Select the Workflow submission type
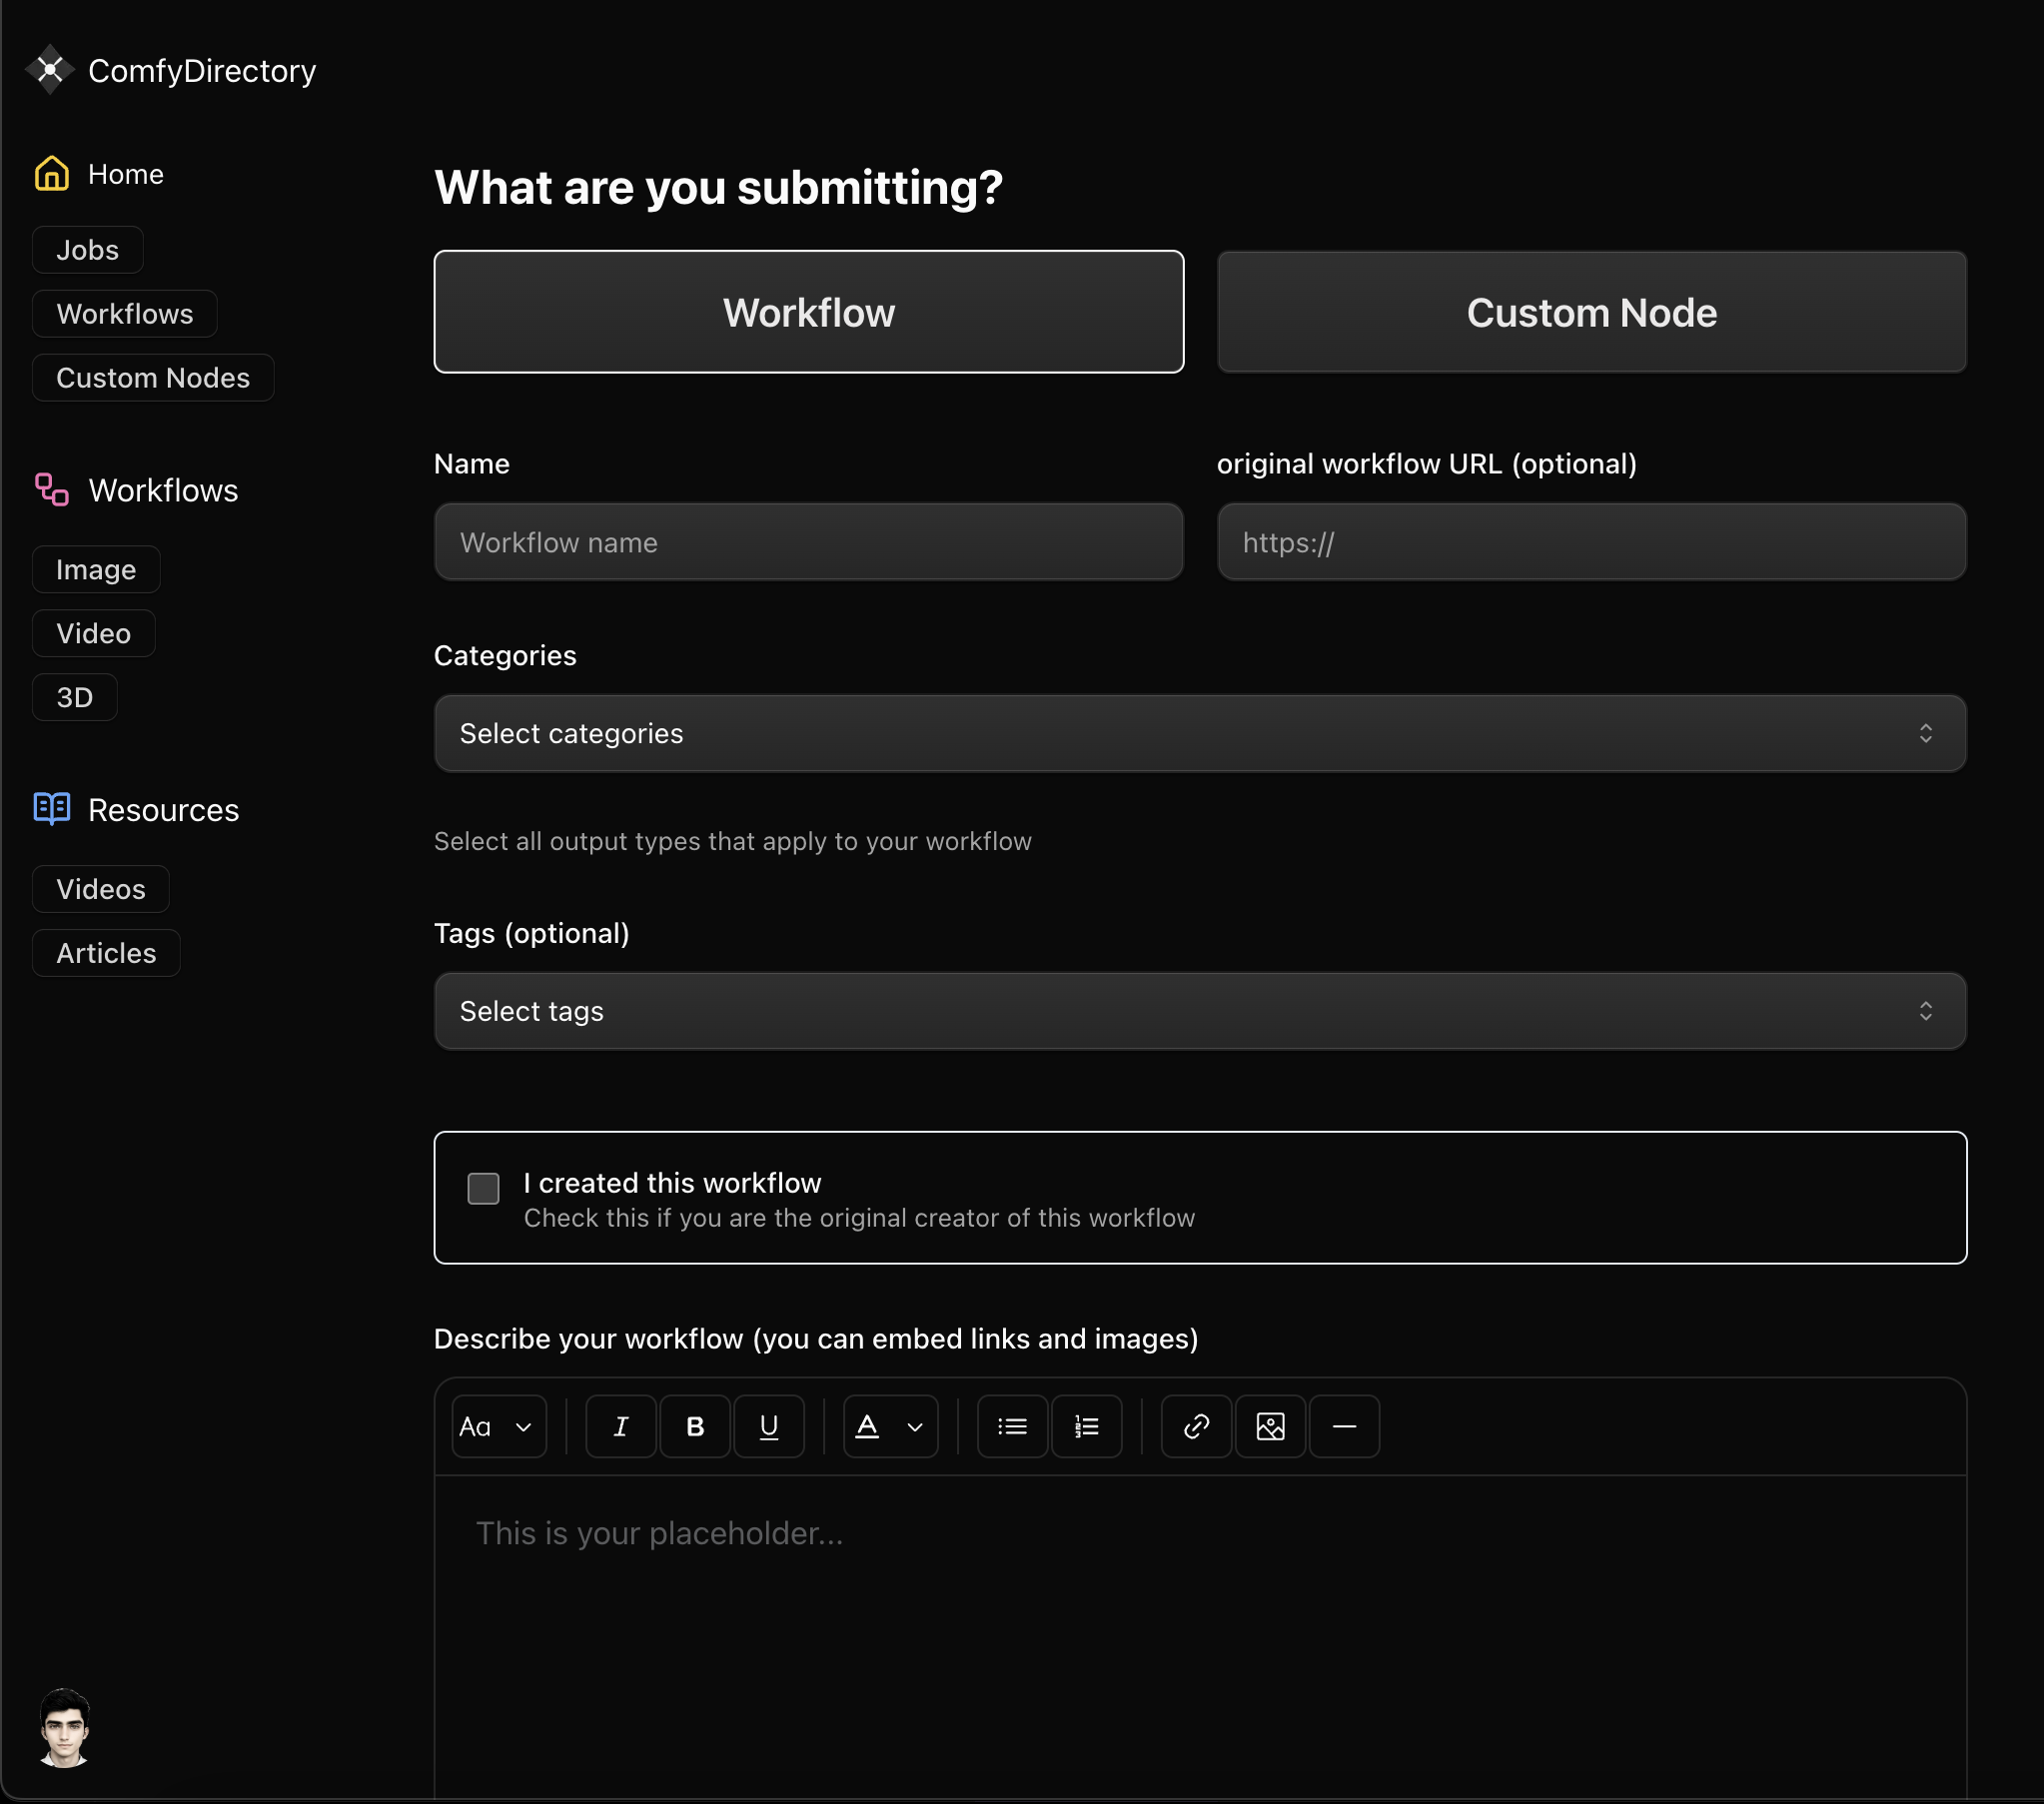Screen dimensions: 2044x1804 point(808,312)
